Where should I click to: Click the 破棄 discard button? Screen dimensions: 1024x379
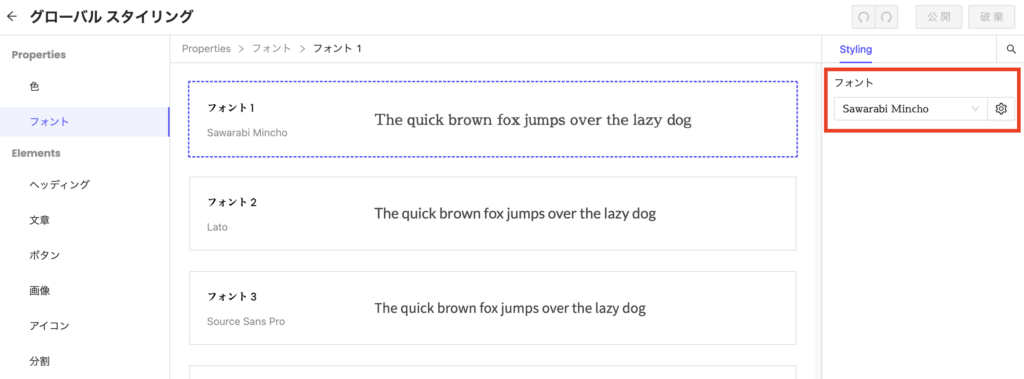tap(991, 18)
